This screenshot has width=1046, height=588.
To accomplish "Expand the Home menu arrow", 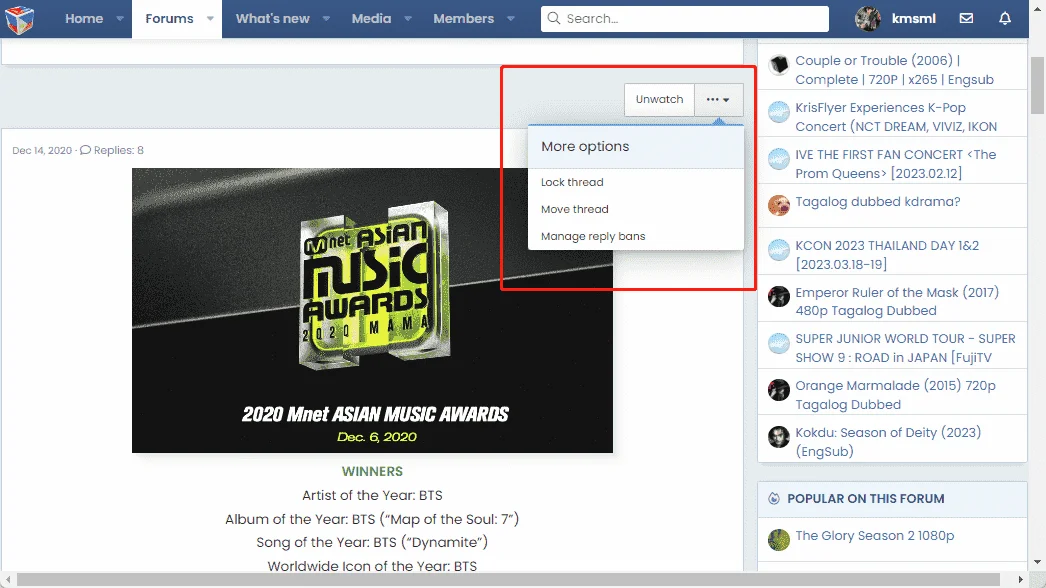I will pos(120,19).
